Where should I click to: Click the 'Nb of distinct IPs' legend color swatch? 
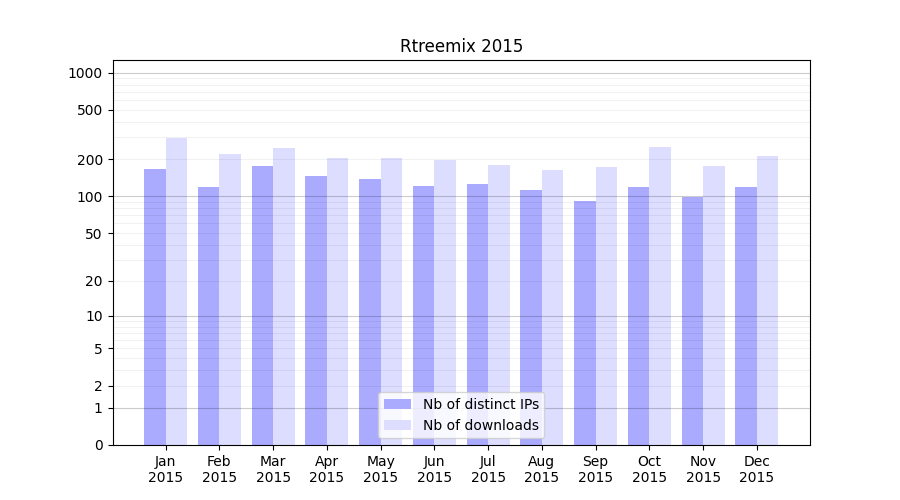tap(397, 404)
